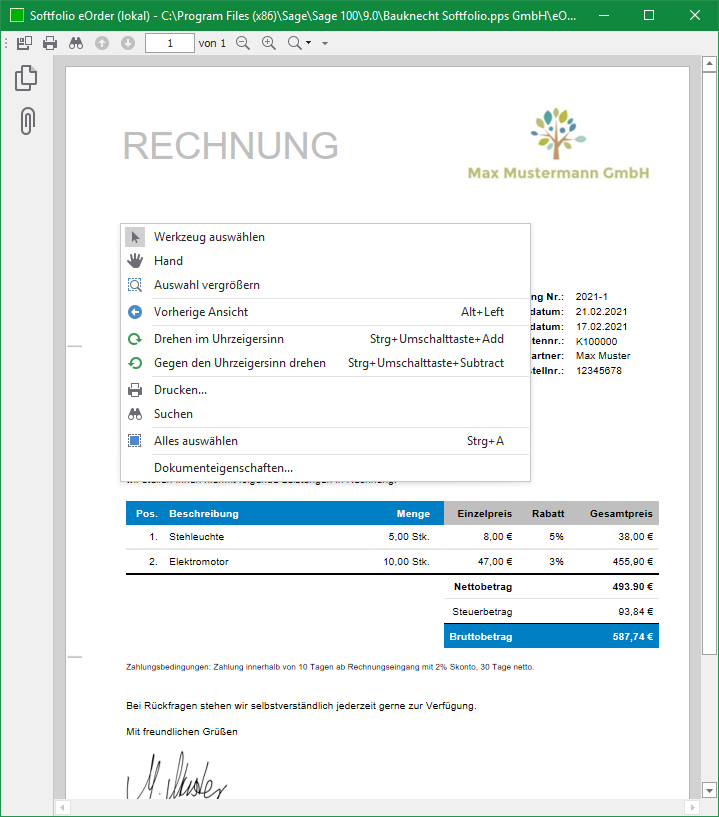This screenshot has width=719, height=817.
Task: Open 'Dokumenteigenschaften...' from context menu
Action: point(223,468)
